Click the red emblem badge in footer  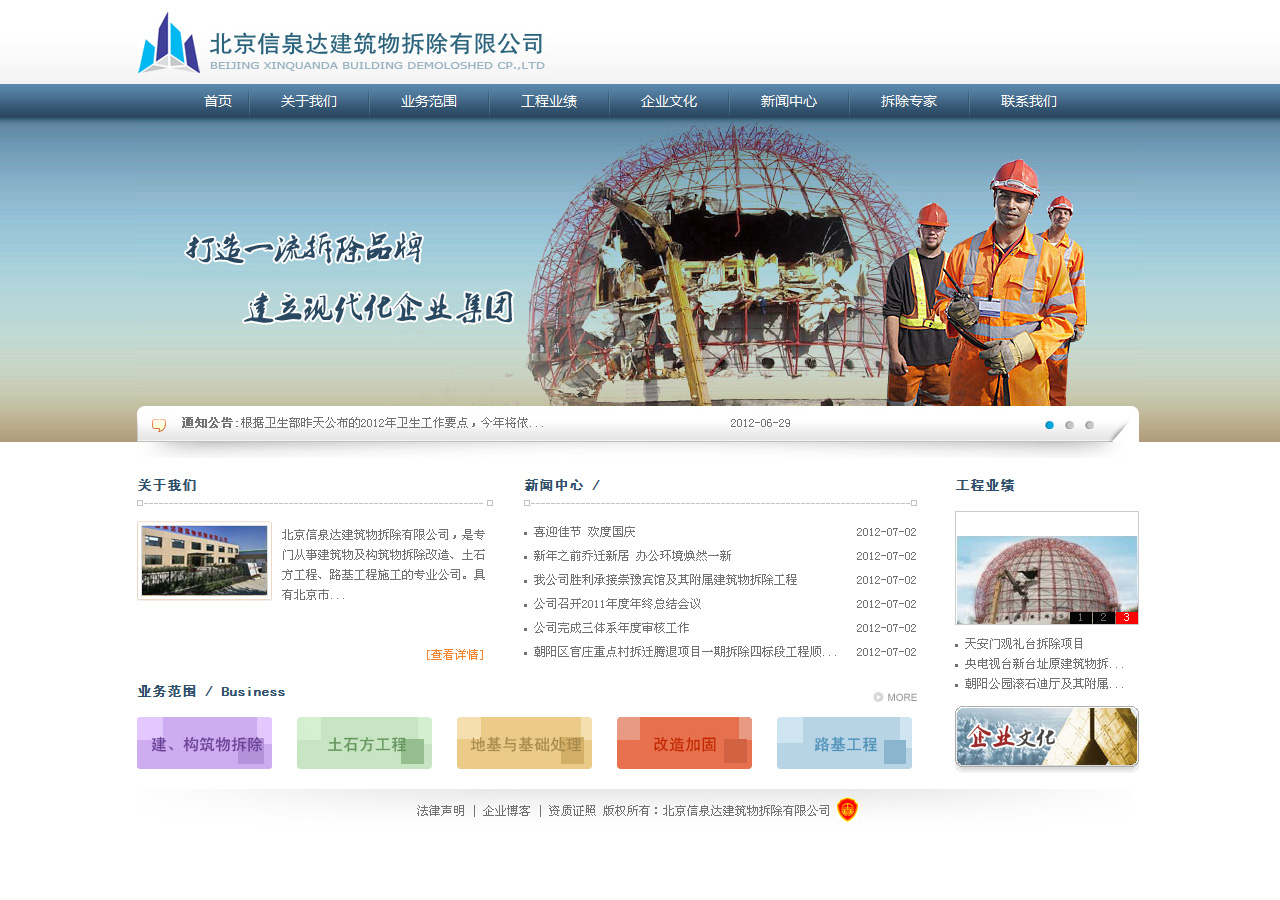pos(847,810)
